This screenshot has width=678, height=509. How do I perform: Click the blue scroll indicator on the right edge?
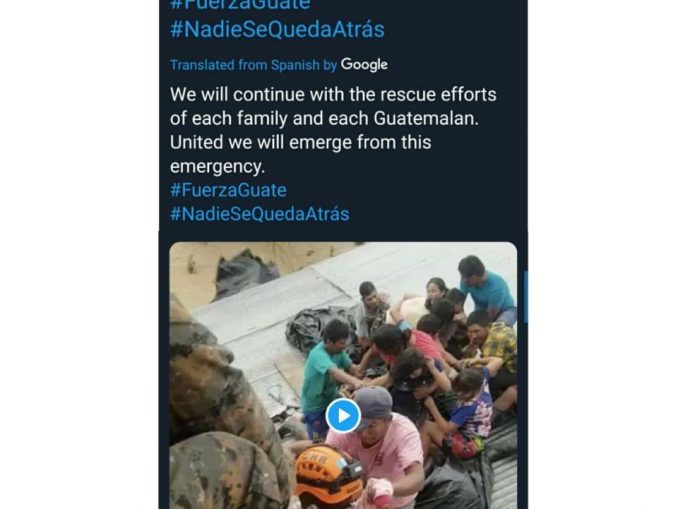pos(525,297)
